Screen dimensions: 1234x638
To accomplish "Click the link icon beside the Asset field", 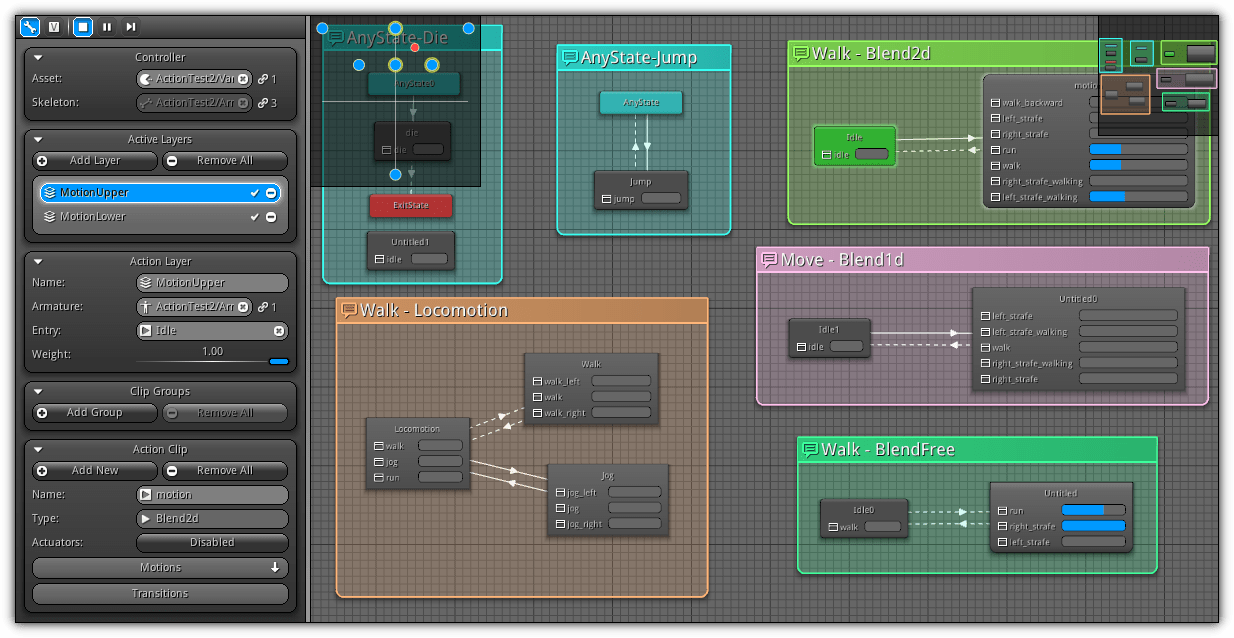I will (x=264, y=78).
